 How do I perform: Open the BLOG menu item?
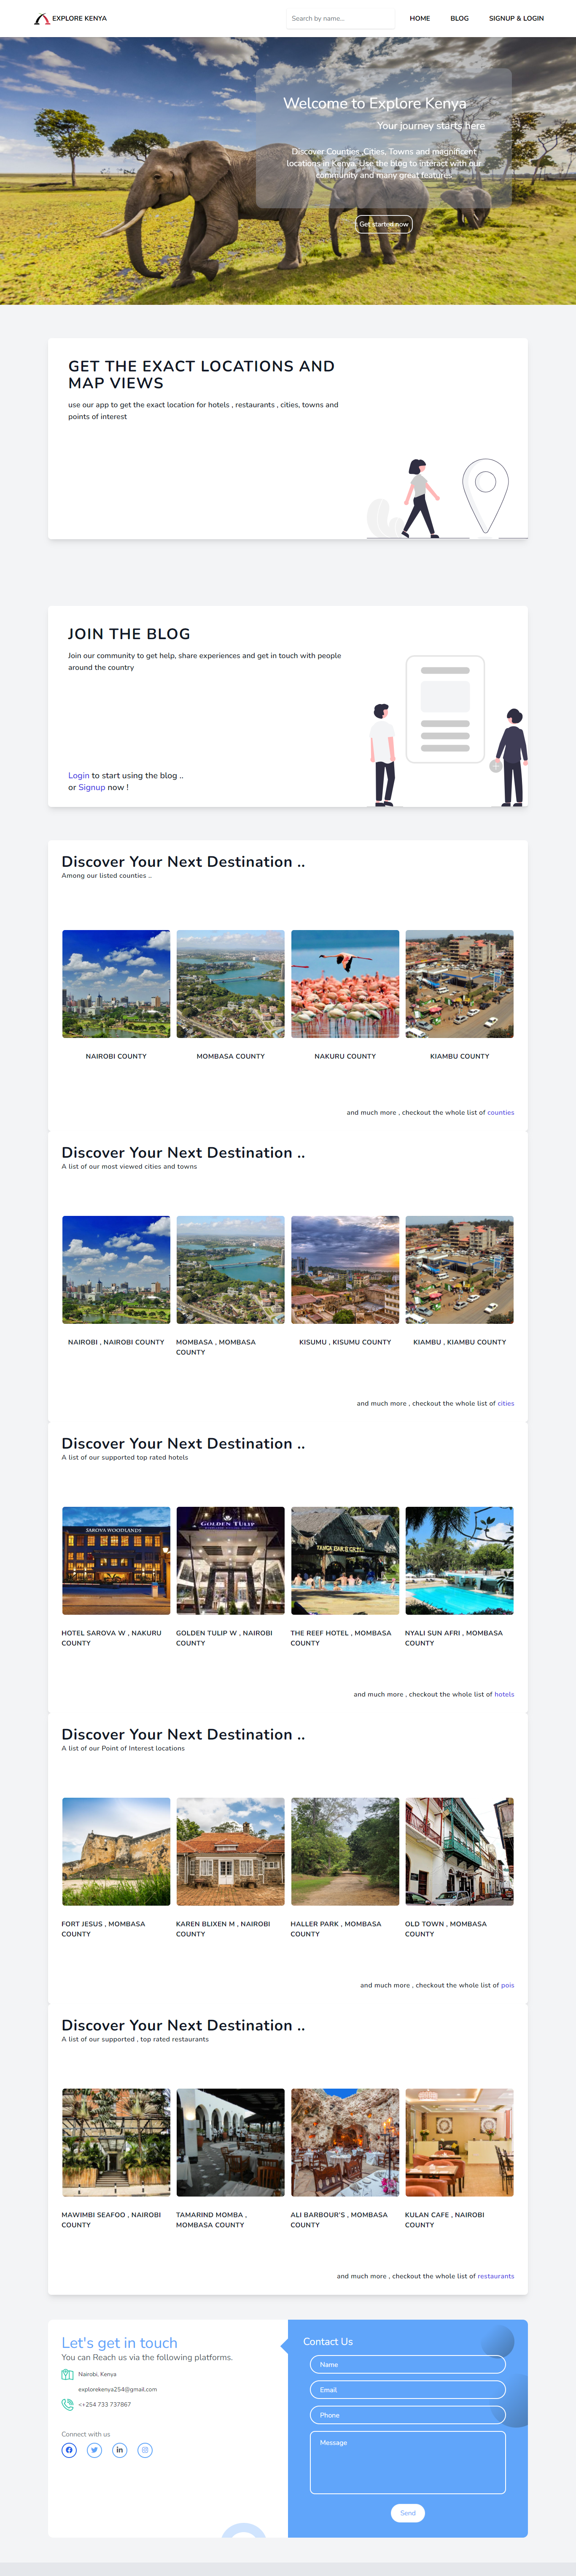click(x=459, y=18)
